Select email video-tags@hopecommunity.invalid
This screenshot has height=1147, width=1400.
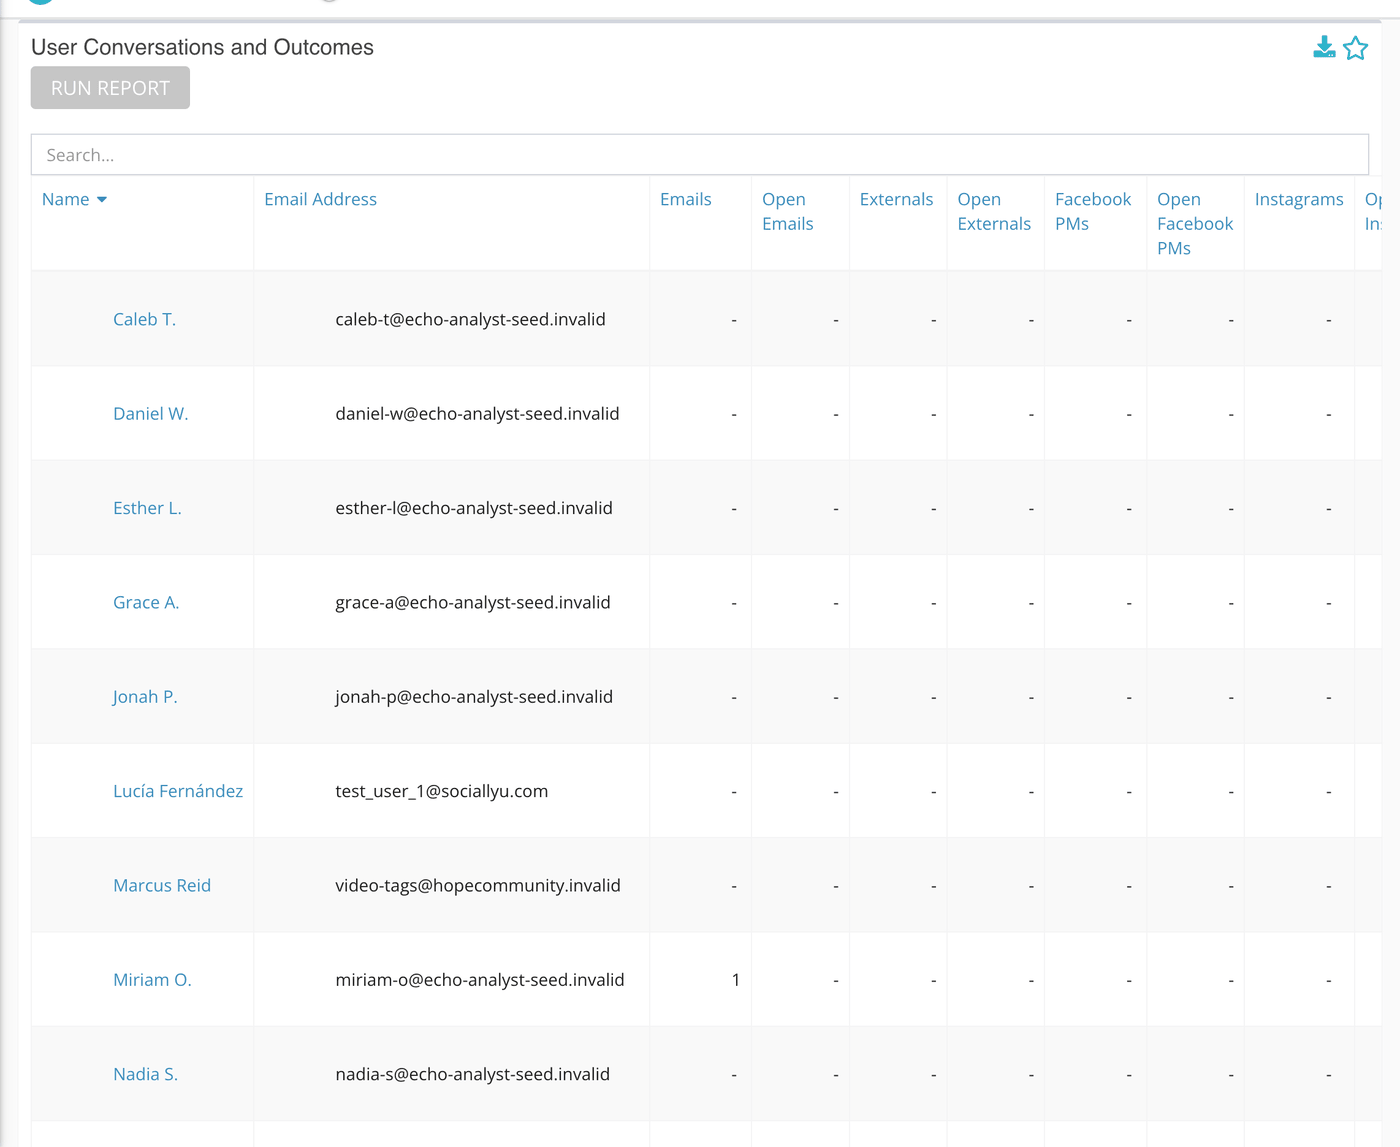[x=478, y=885]
